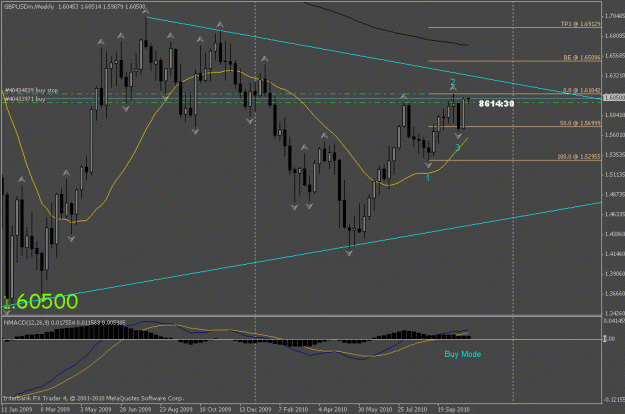Click the 28 Jun 2009 date label

pyautogui.click(x=136, y=409)
